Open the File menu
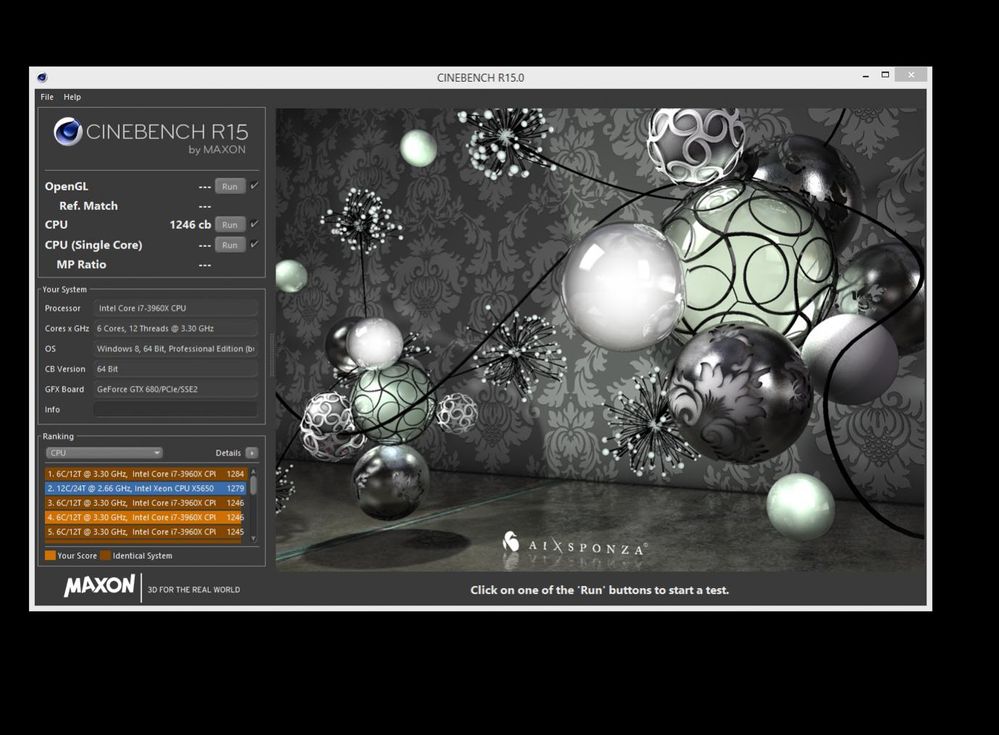Screen dimensions: 999x735 point(47,97)
